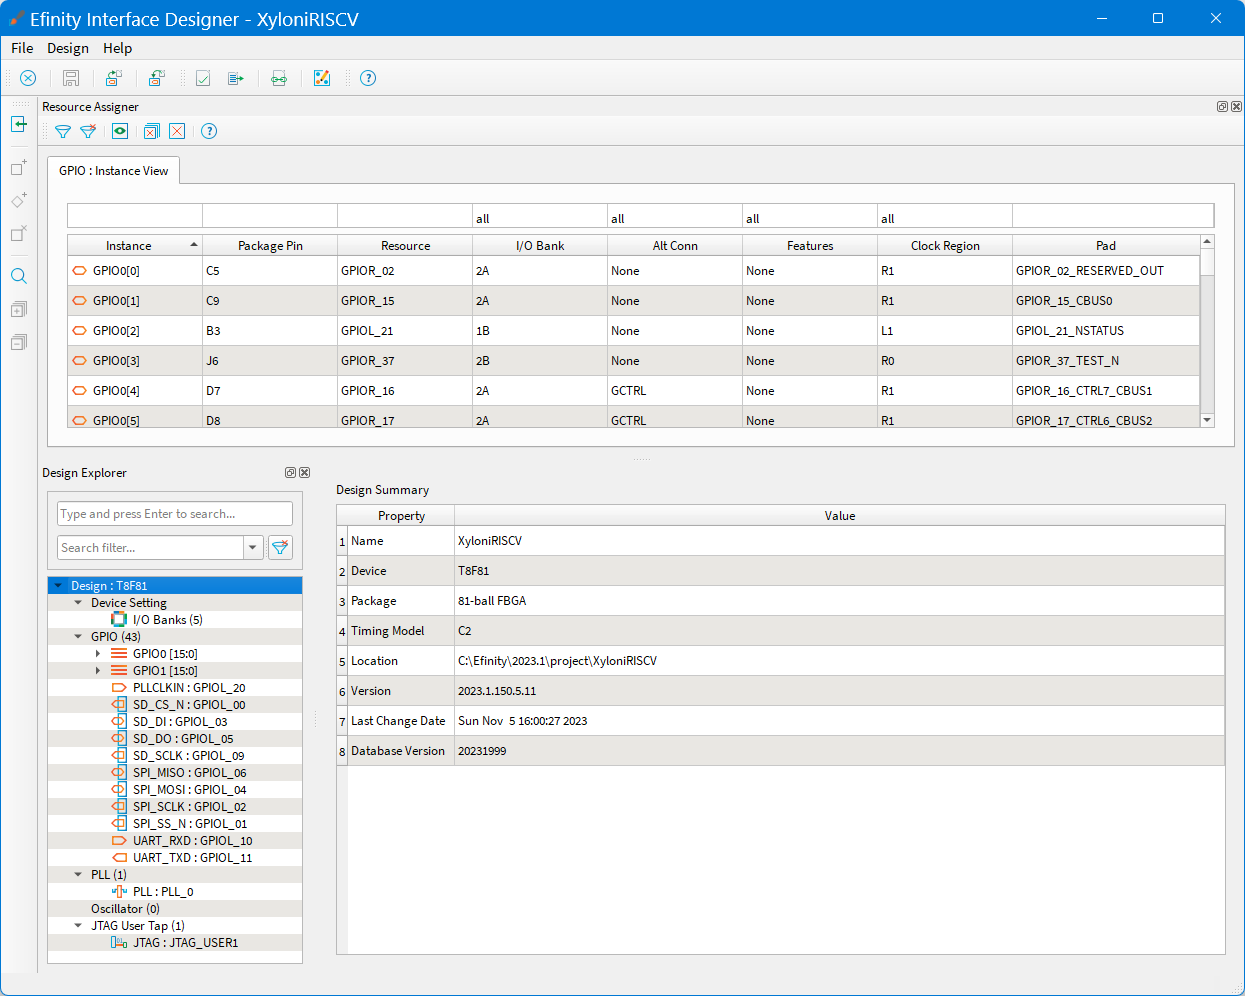Expand the GPIO0 [15:0] bus node

[x=98, y=654]
